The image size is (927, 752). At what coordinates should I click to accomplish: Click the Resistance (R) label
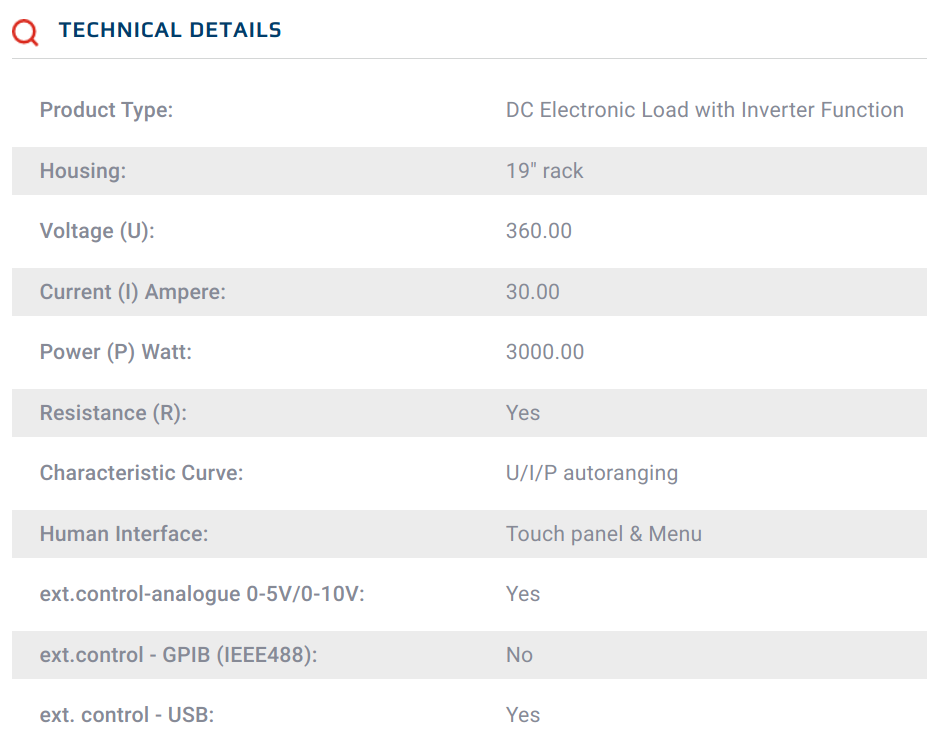[x=113, y=413]
